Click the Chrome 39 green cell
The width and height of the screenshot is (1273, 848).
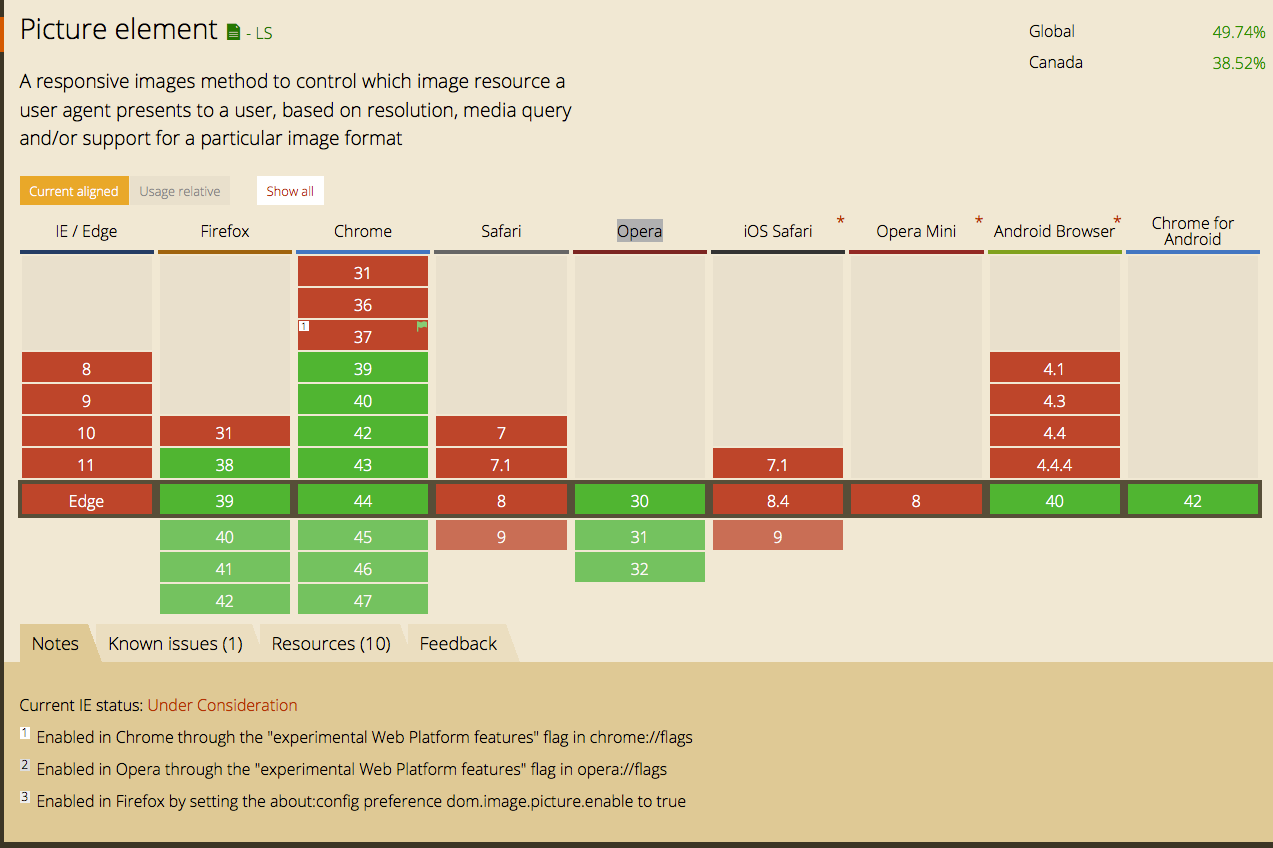click(x=363, y=368)
